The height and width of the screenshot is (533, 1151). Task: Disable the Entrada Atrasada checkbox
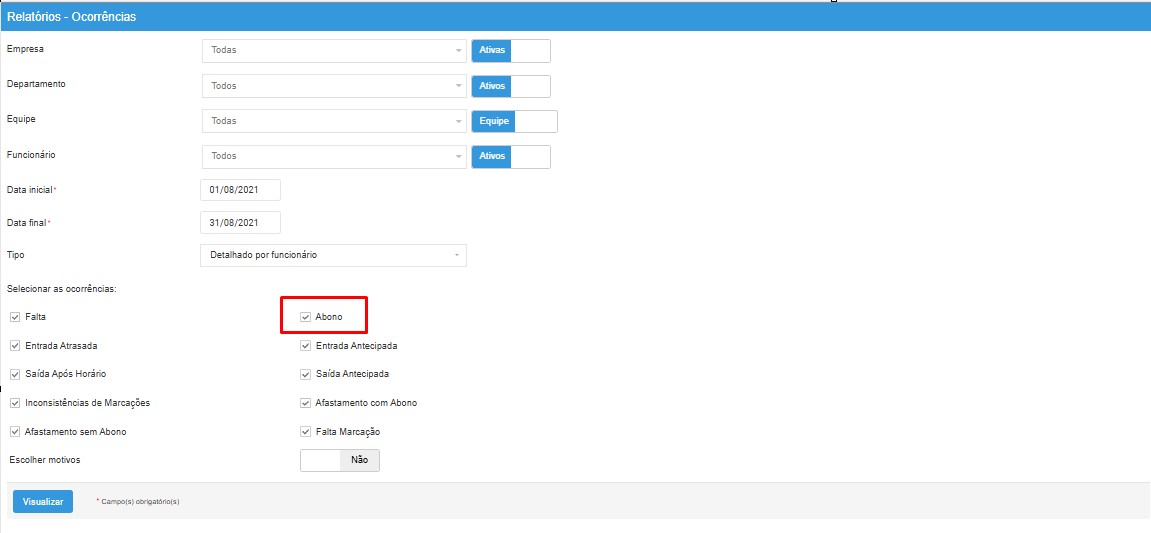pos(14,346)
